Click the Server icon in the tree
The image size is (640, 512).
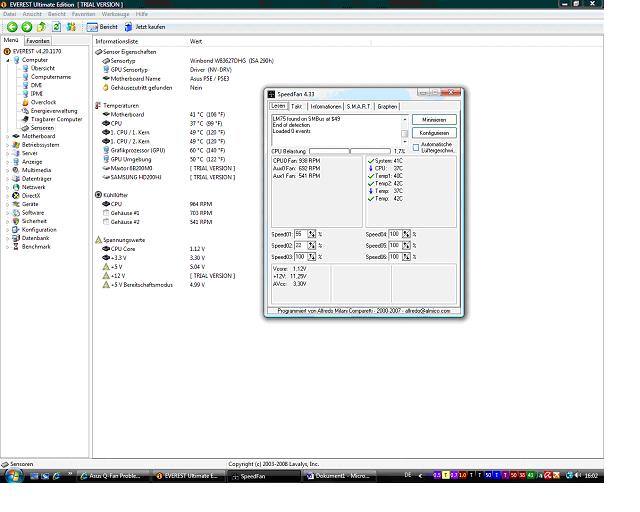[x=16, y=153]
